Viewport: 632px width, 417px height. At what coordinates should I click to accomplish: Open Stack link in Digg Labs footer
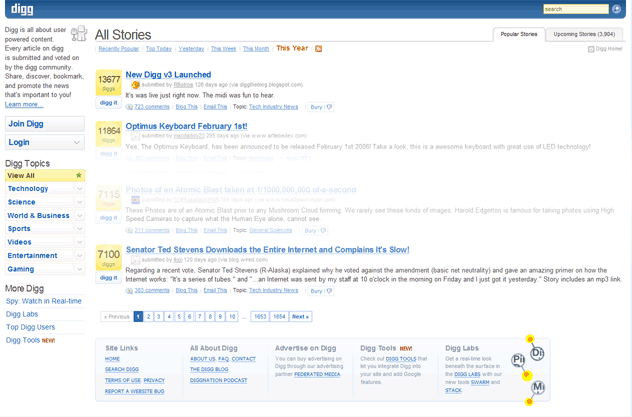pyautogui.click(x=453, y=390)
